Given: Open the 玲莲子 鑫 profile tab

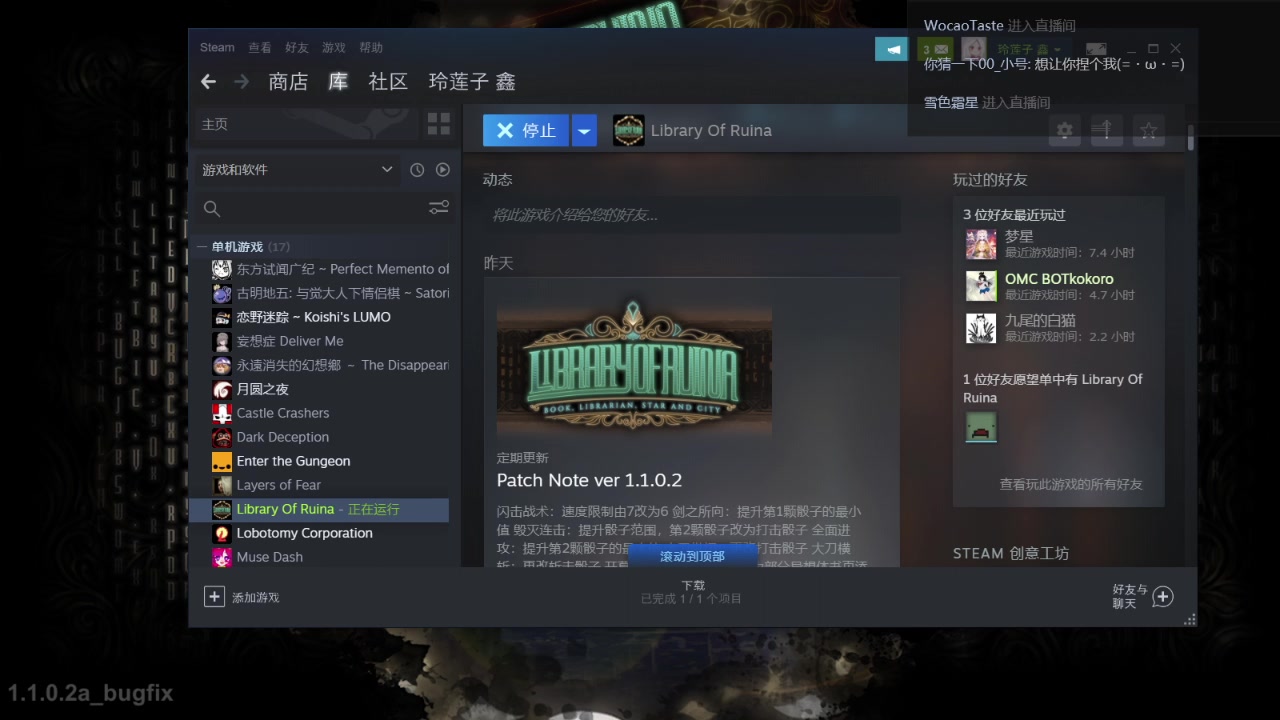Looking at the screenshot, I should pos(472,82).
